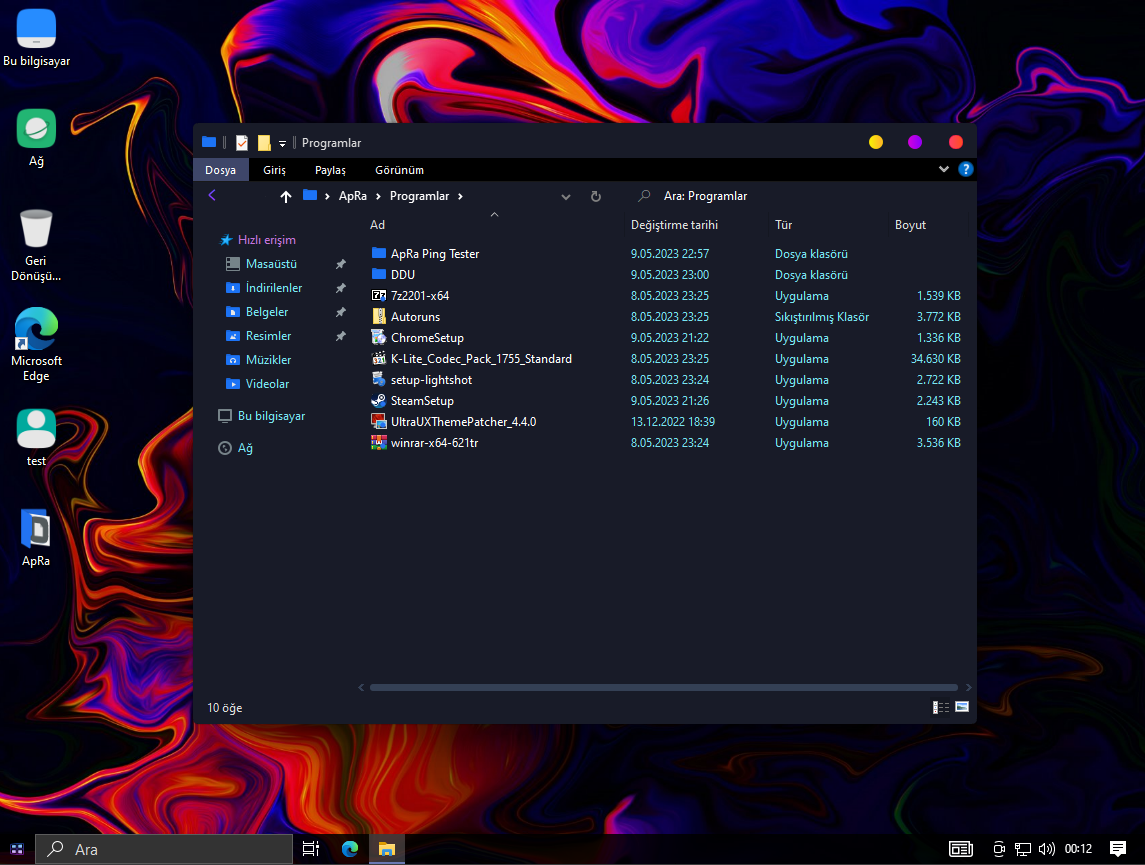Expand the ribbon with chevron
This screenshot has width=1145, height=865.
(x=943, y=169)
